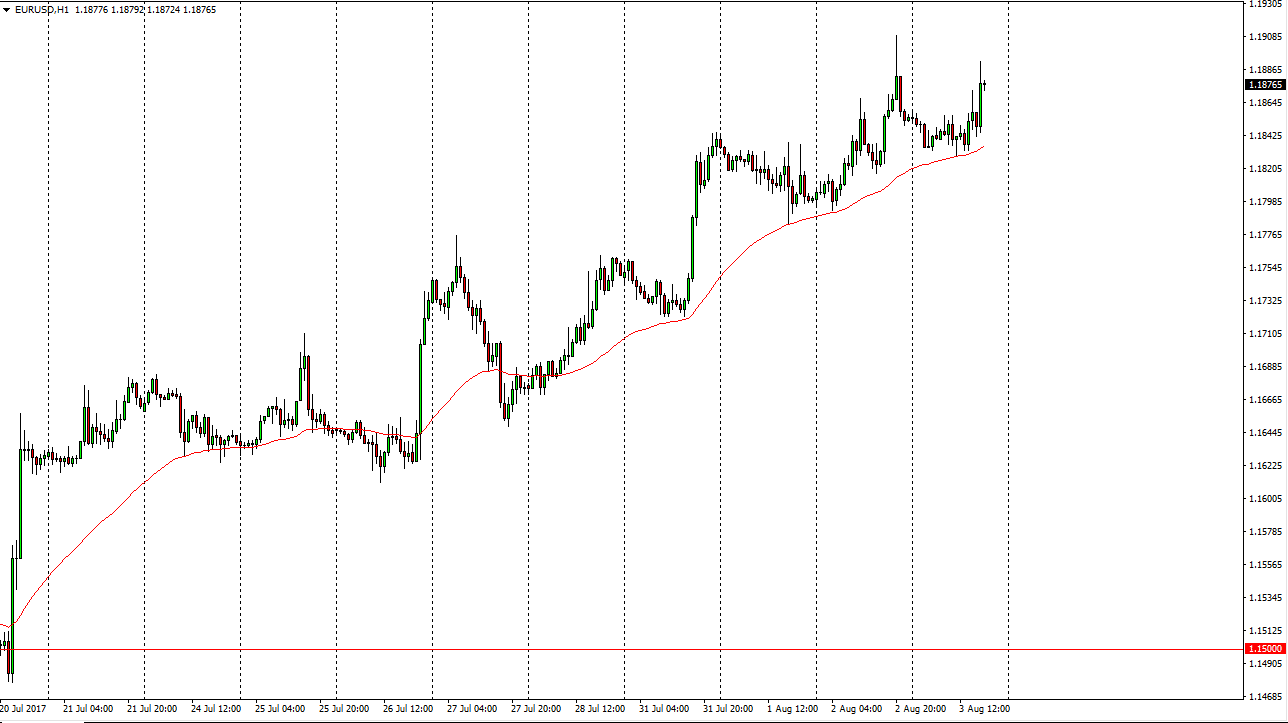Click the 1.17105 price scale label

(1266, 334)
